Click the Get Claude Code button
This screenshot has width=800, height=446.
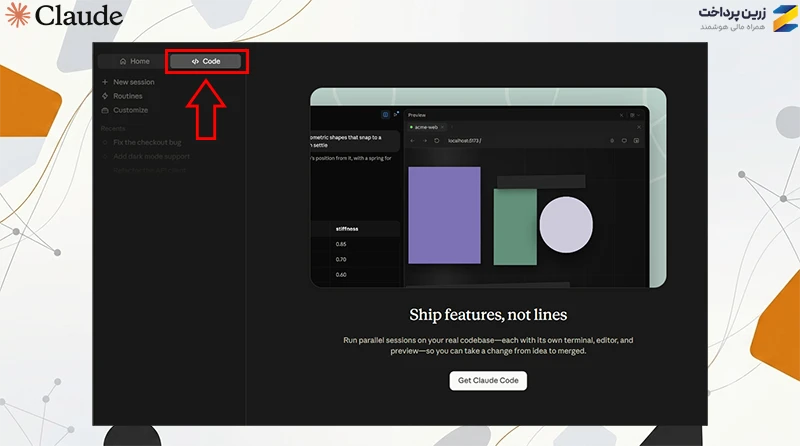point(488,381)
